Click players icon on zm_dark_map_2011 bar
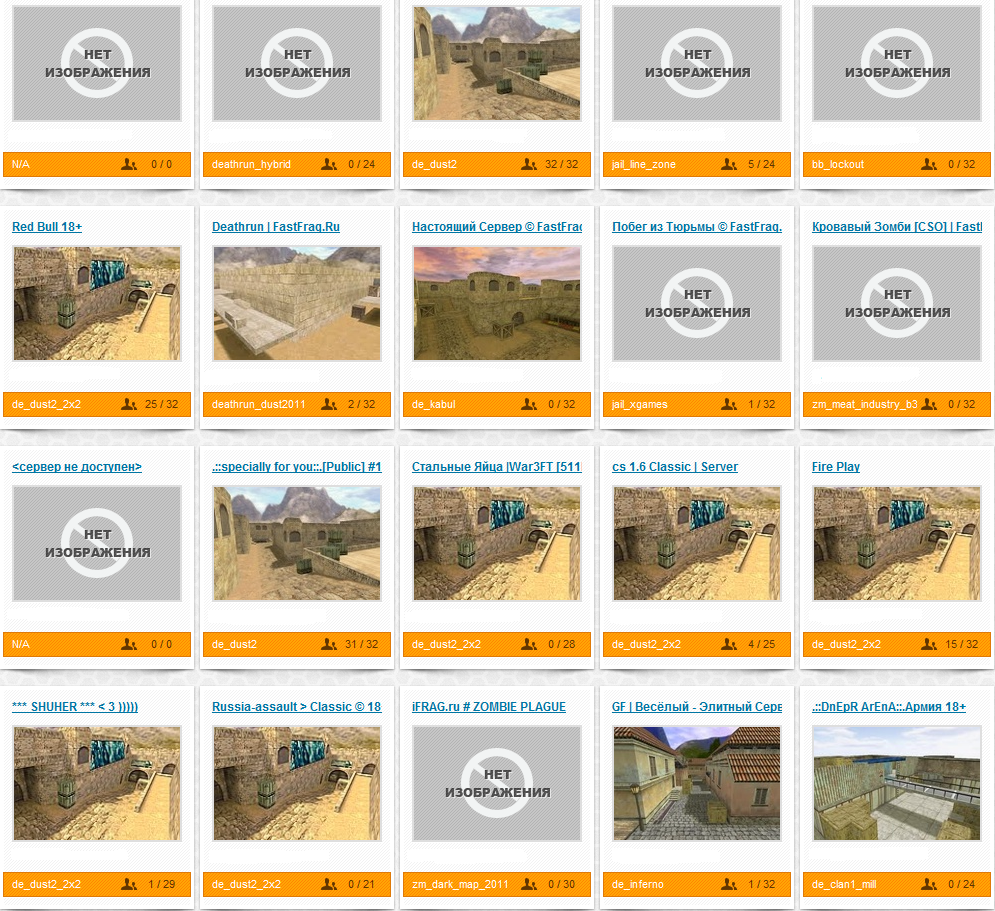This screenshot has height=911, width=995. [x=529, y=884]
